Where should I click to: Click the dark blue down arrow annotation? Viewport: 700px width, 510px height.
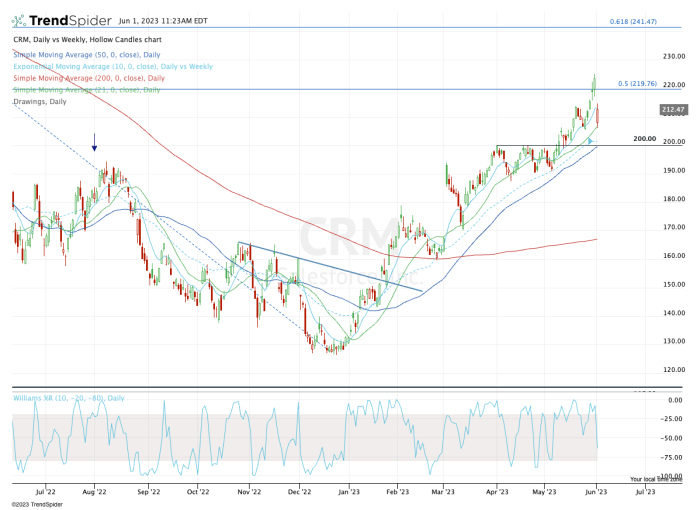tap(95, 141)
